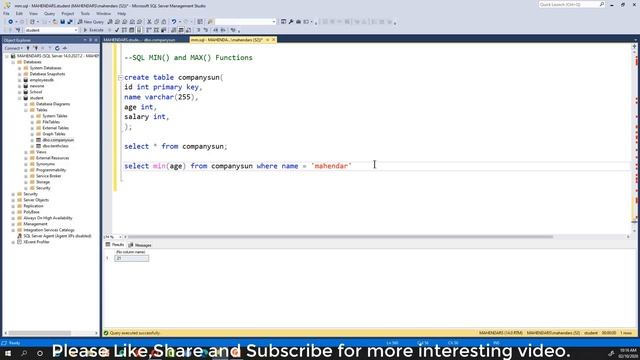This screenshot has height=360, width=640.
Task: Click the result cell in row 1
Action: pos(131,258)
